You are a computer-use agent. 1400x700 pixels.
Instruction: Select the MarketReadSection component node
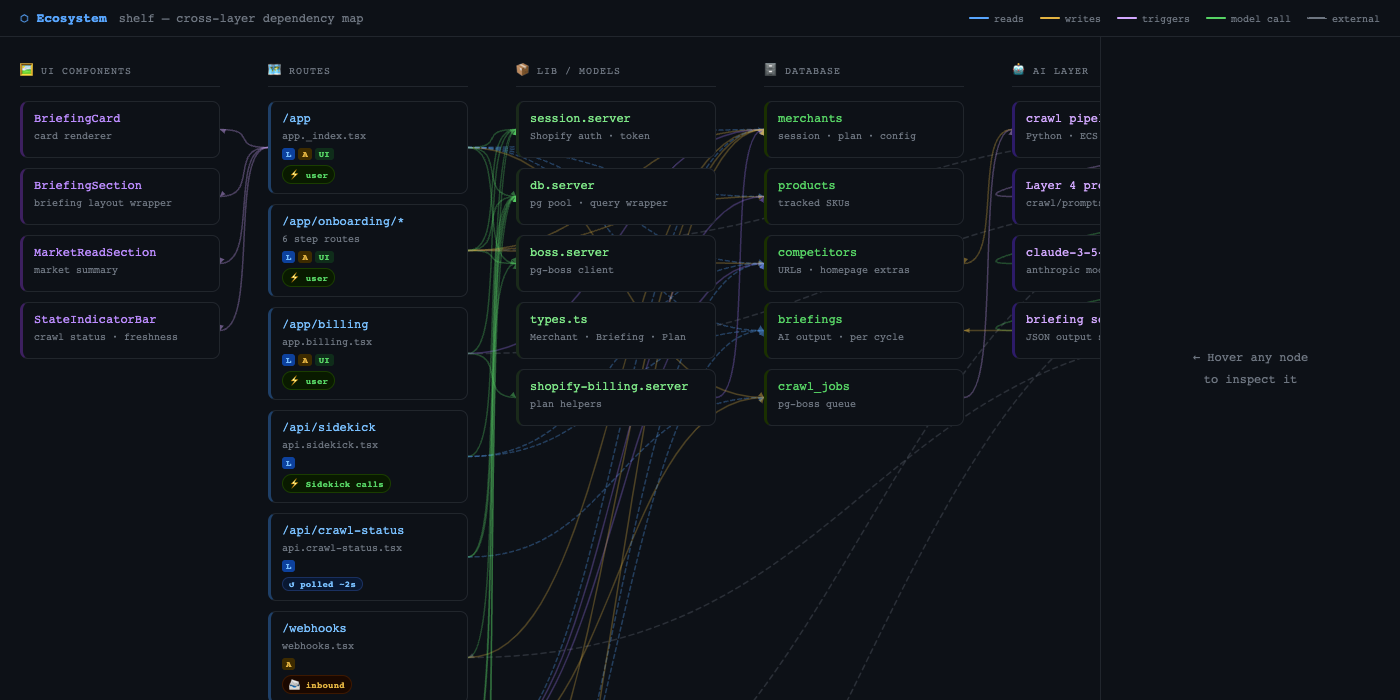tap(120, 263)
